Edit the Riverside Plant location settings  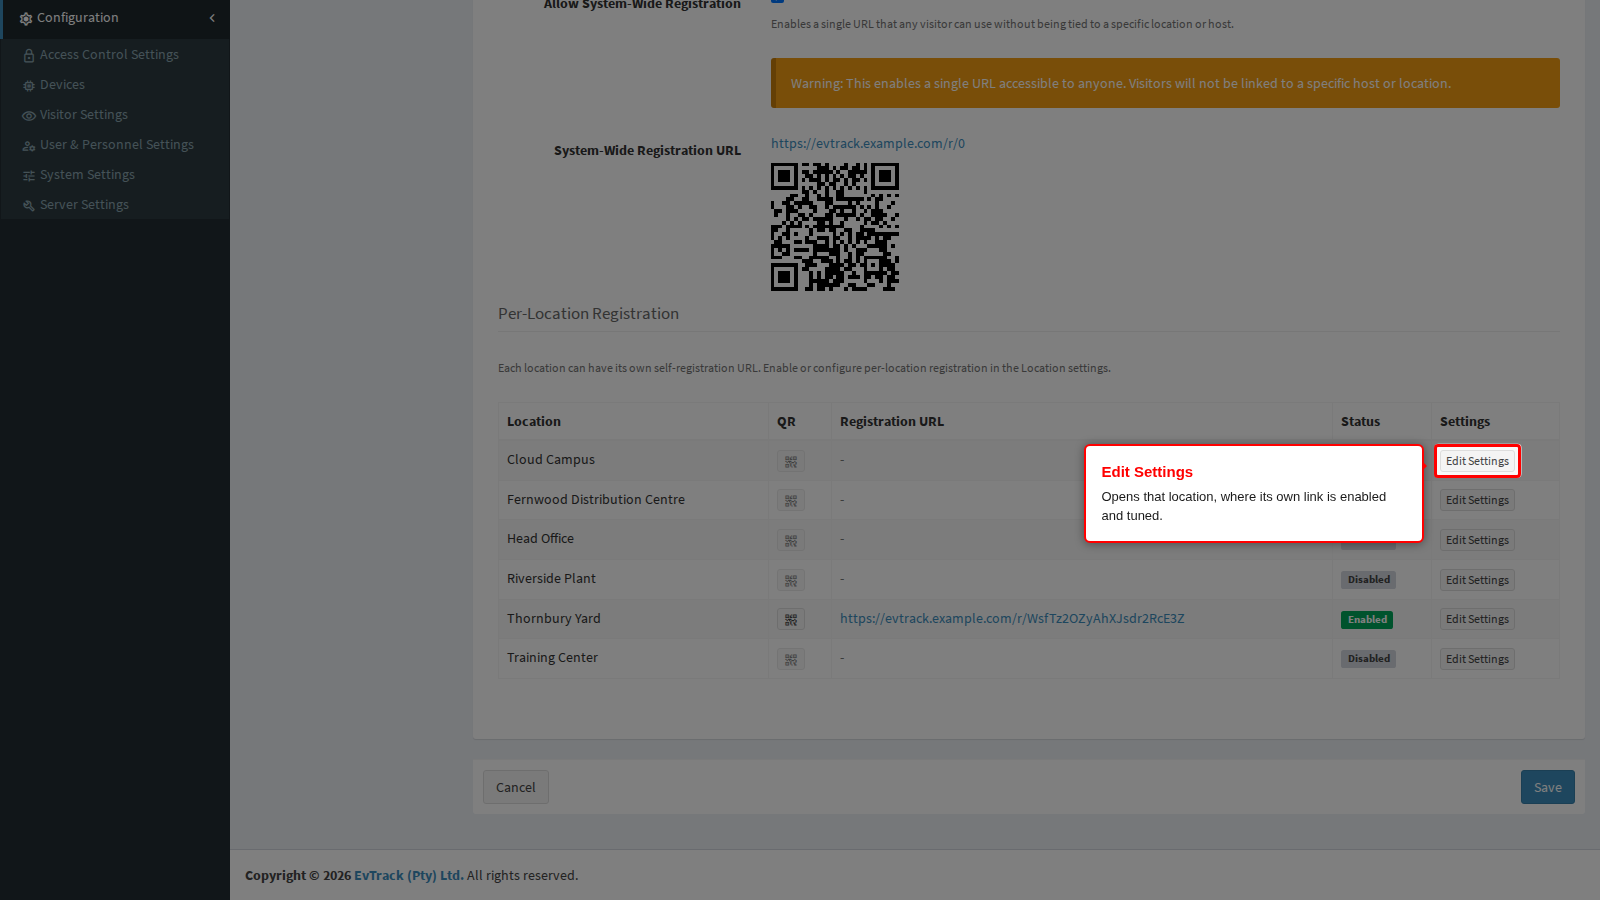coord(1477,580)
